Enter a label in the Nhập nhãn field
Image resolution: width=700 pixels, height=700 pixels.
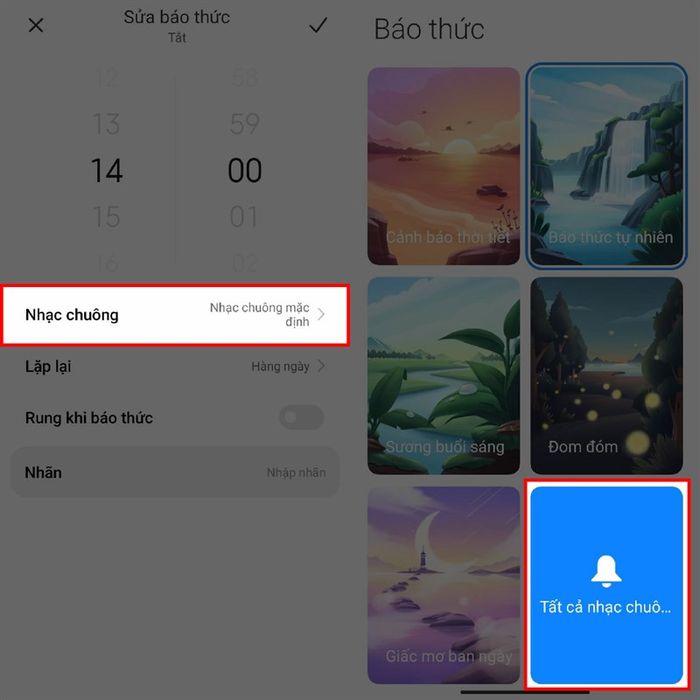[296, 472]
